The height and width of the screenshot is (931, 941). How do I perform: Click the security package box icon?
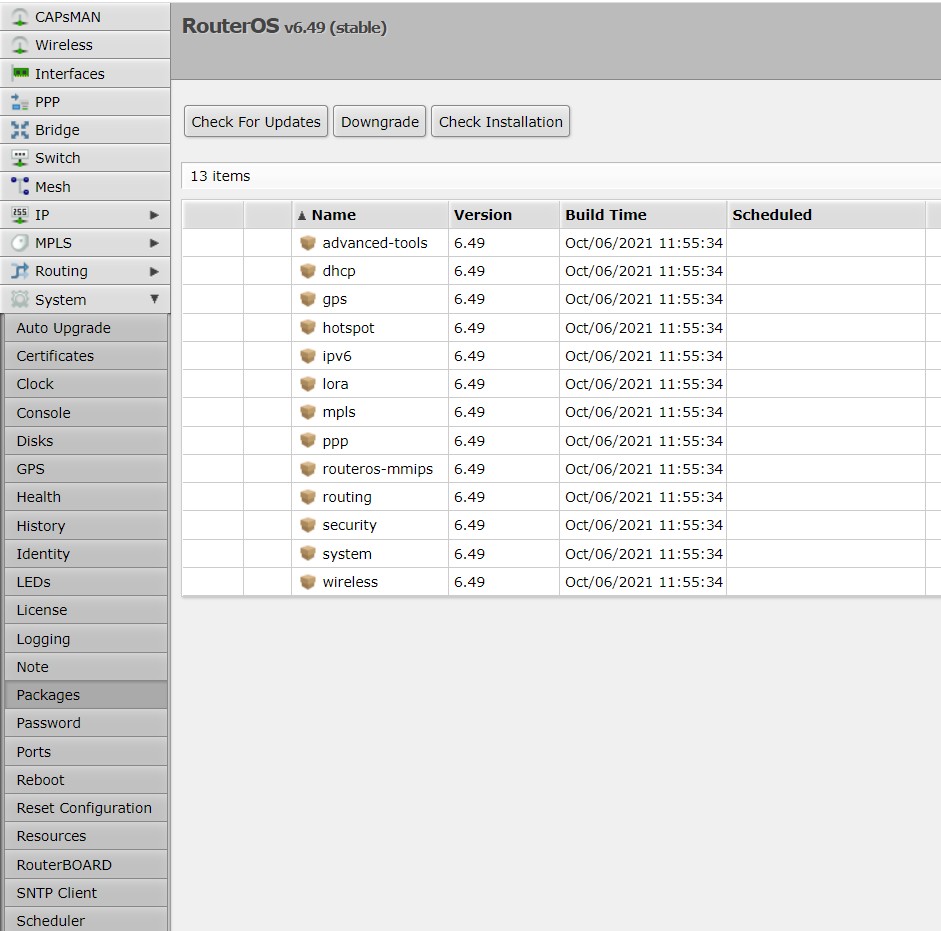click(x=308, y=525)
